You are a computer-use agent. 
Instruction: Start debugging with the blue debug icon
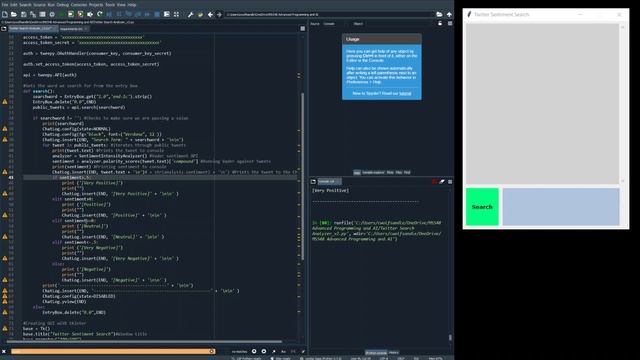[109, 14]
